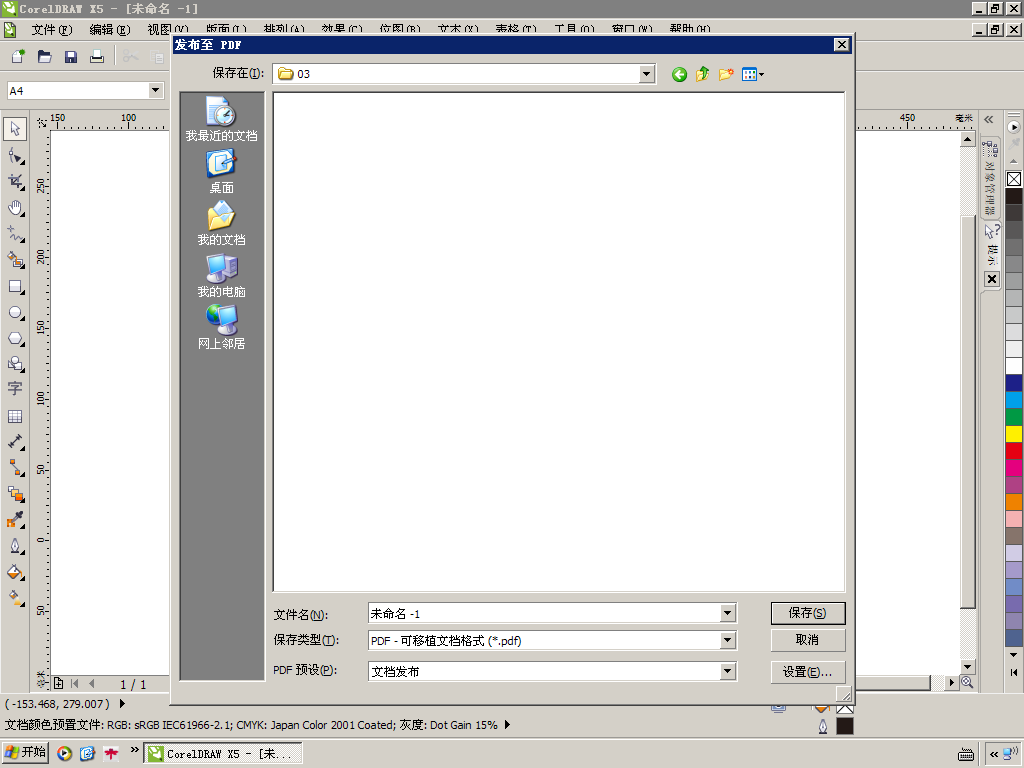Create a new folder in dialog
This screenshot has width=1024, height=768.
coord(726,74)
